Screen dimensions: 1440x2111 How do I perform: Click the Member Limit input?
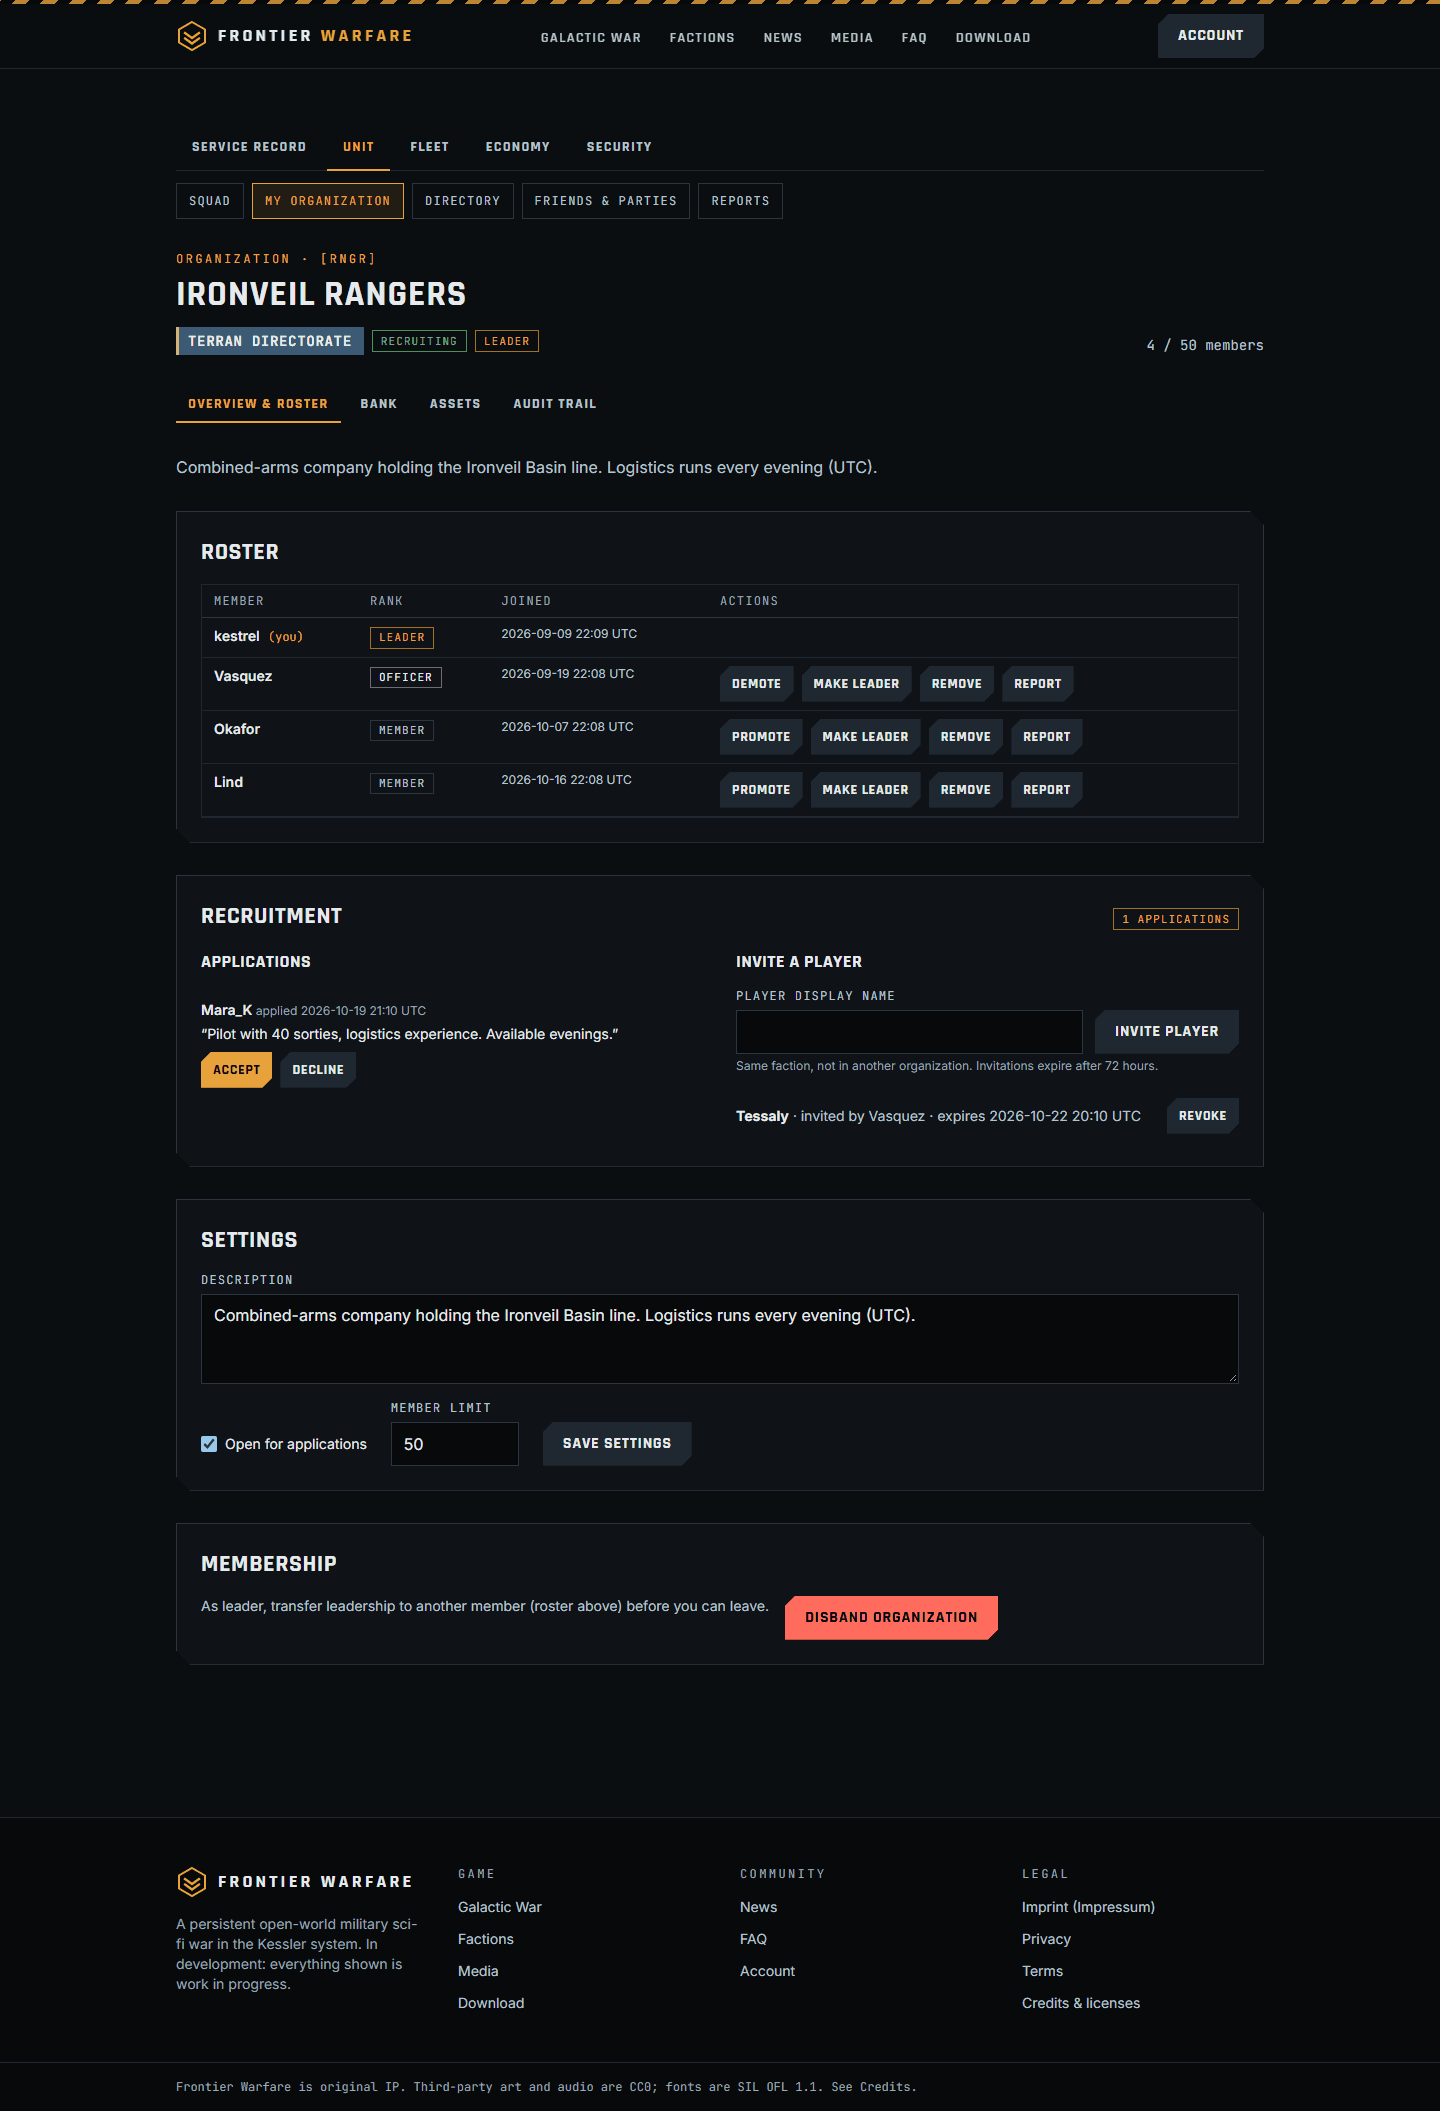point(455,1444)
